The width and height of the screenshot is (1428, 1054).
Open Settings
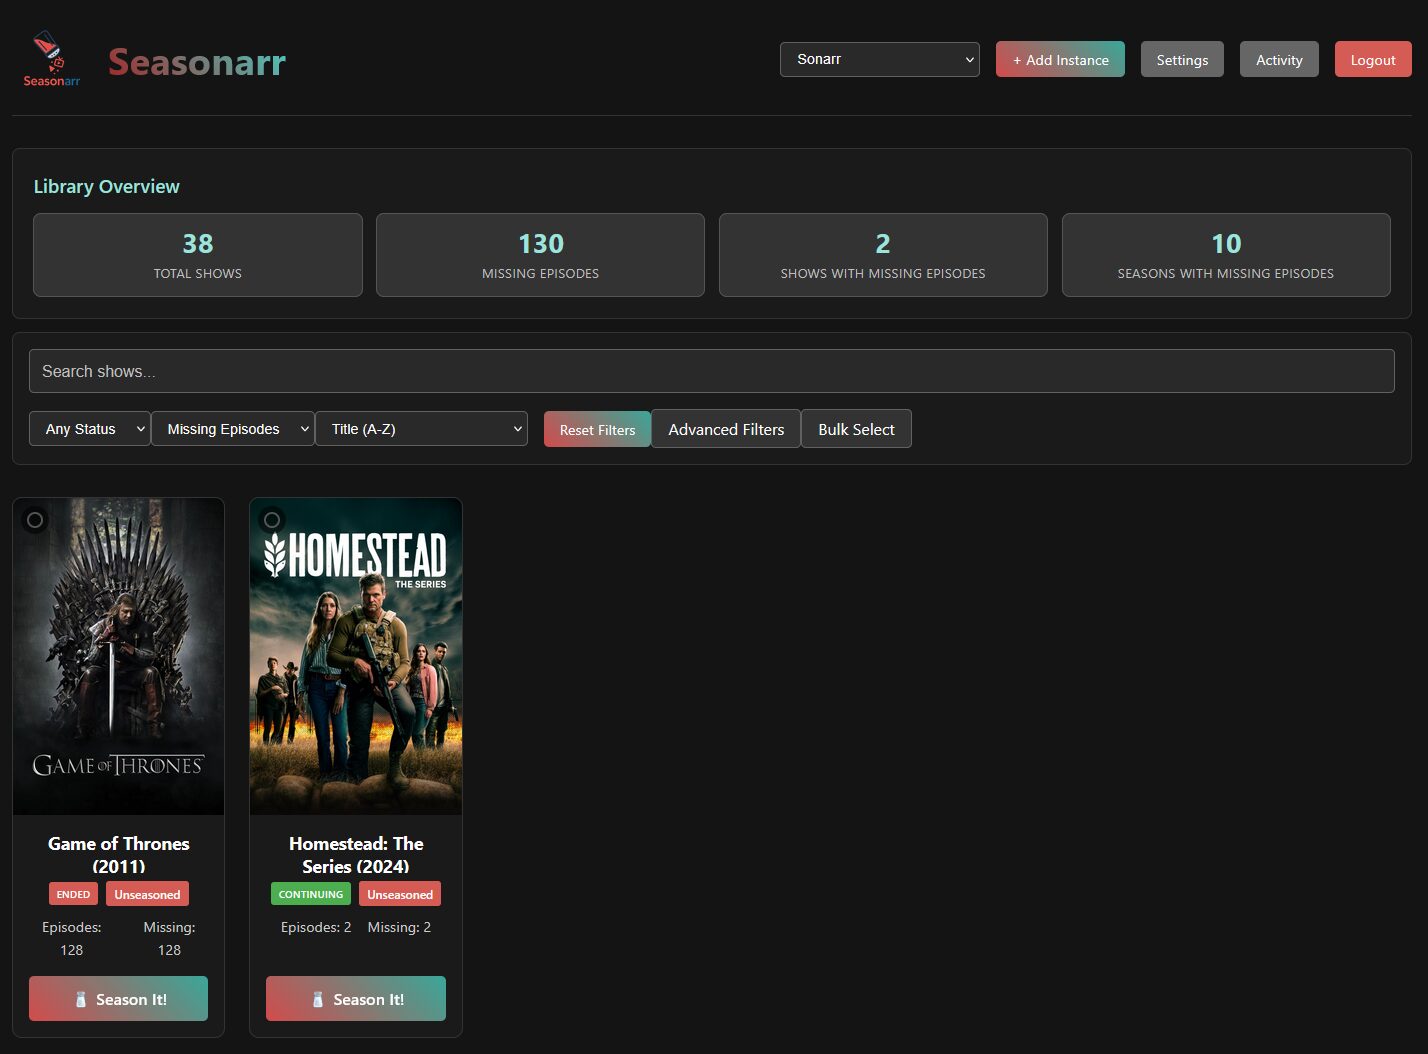coord(1182,59)
